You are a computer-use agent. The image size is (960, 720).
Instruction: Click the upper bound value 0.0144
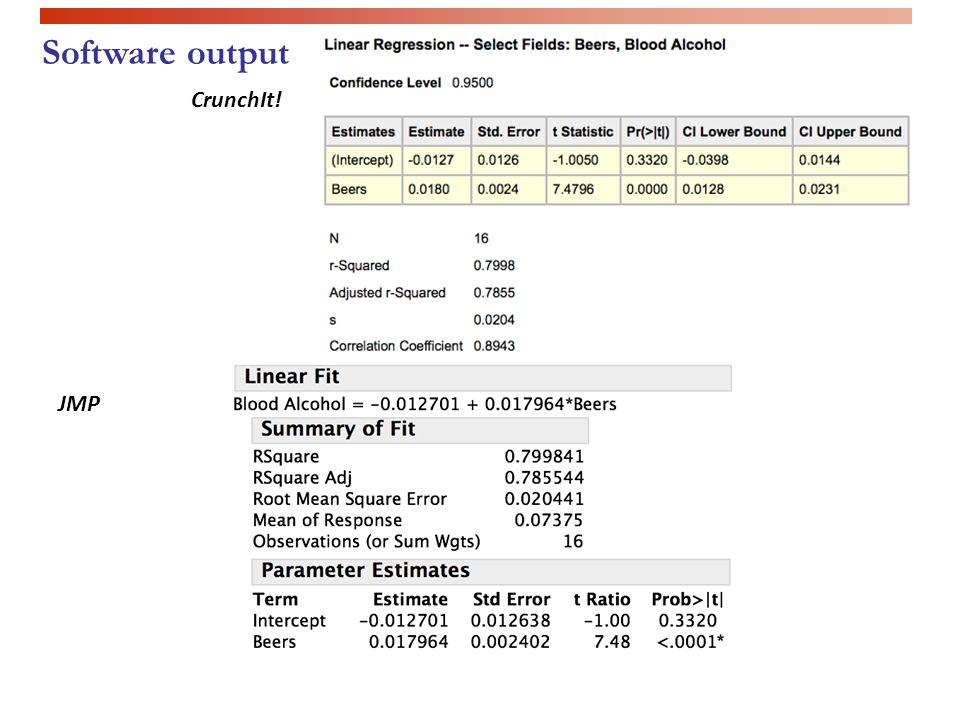click(x=820, y=160)
